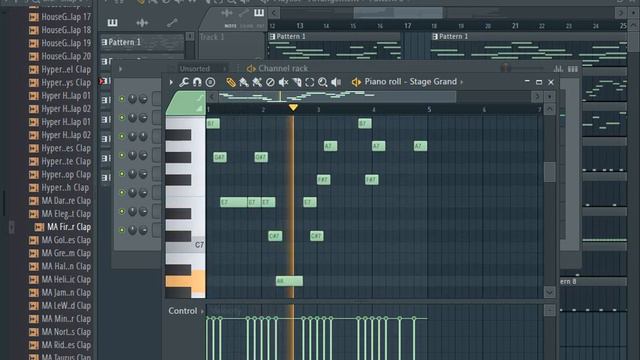The width and height of the screenshot is (640, 360).
Task: Open the piano roll time-marker dropdown arrow
Action: (x=549, y=97)
